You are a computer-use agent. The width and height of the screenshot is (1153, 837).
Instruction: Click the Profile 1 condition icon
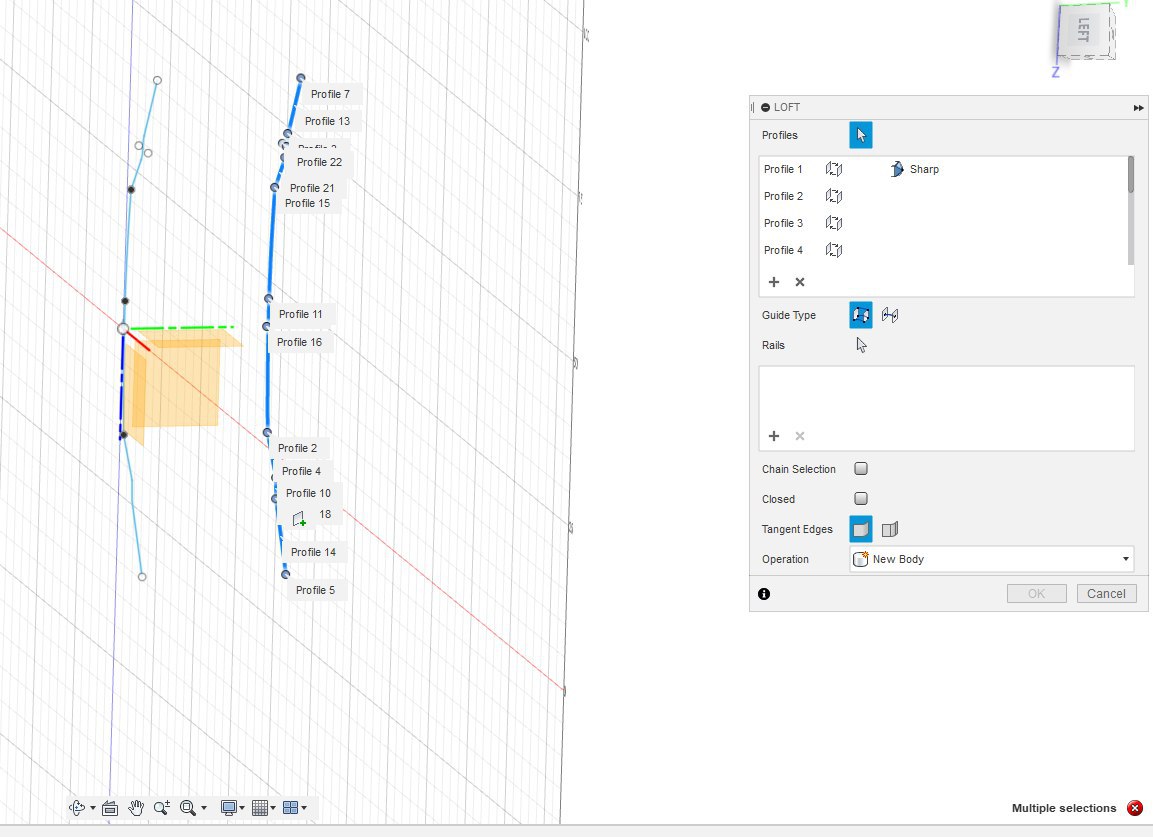coord(834,169)
